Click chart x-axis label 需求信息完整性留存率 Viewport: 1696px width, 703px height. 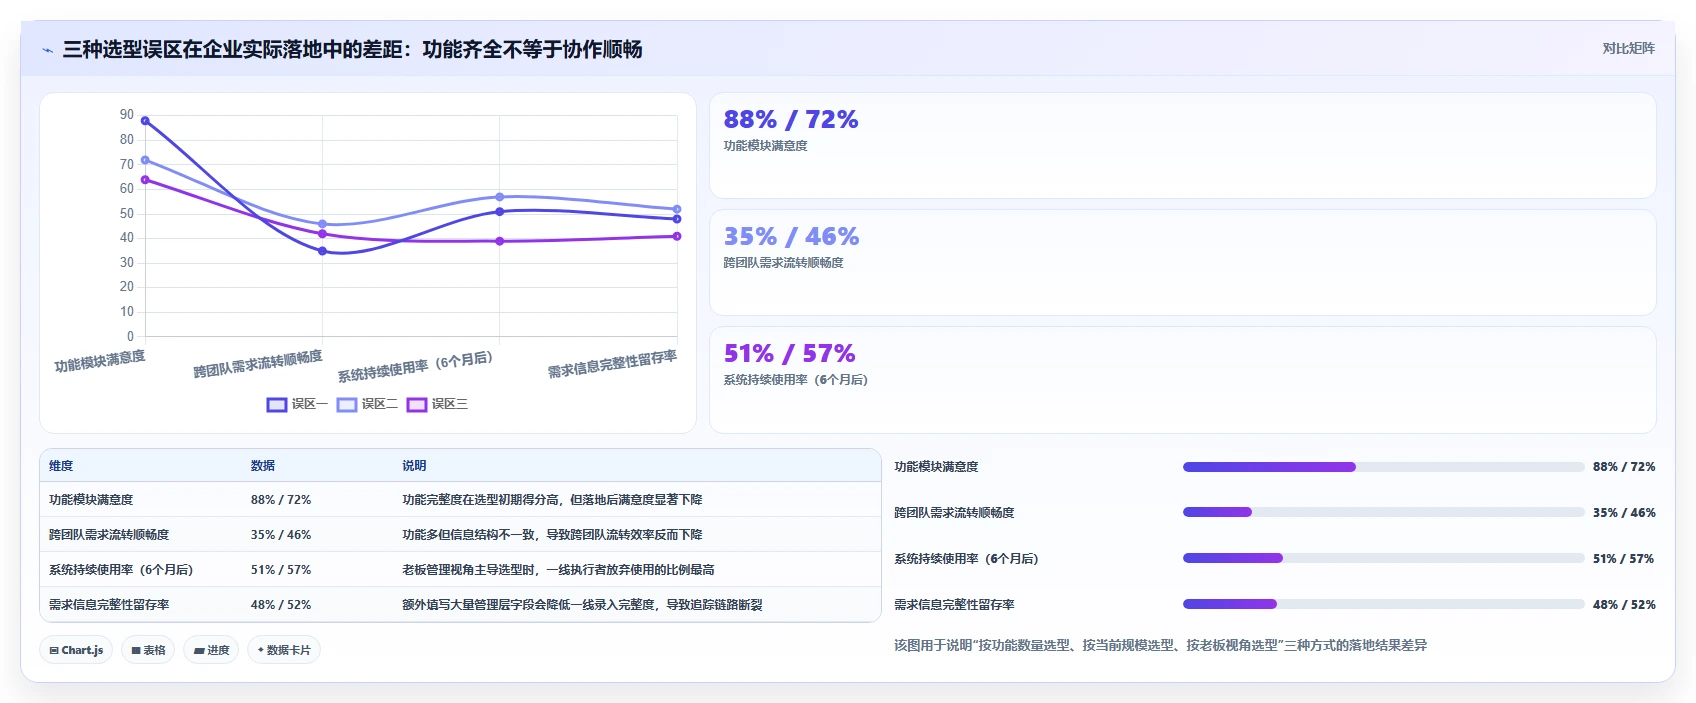pyautogui.click(x=612, y=364)
